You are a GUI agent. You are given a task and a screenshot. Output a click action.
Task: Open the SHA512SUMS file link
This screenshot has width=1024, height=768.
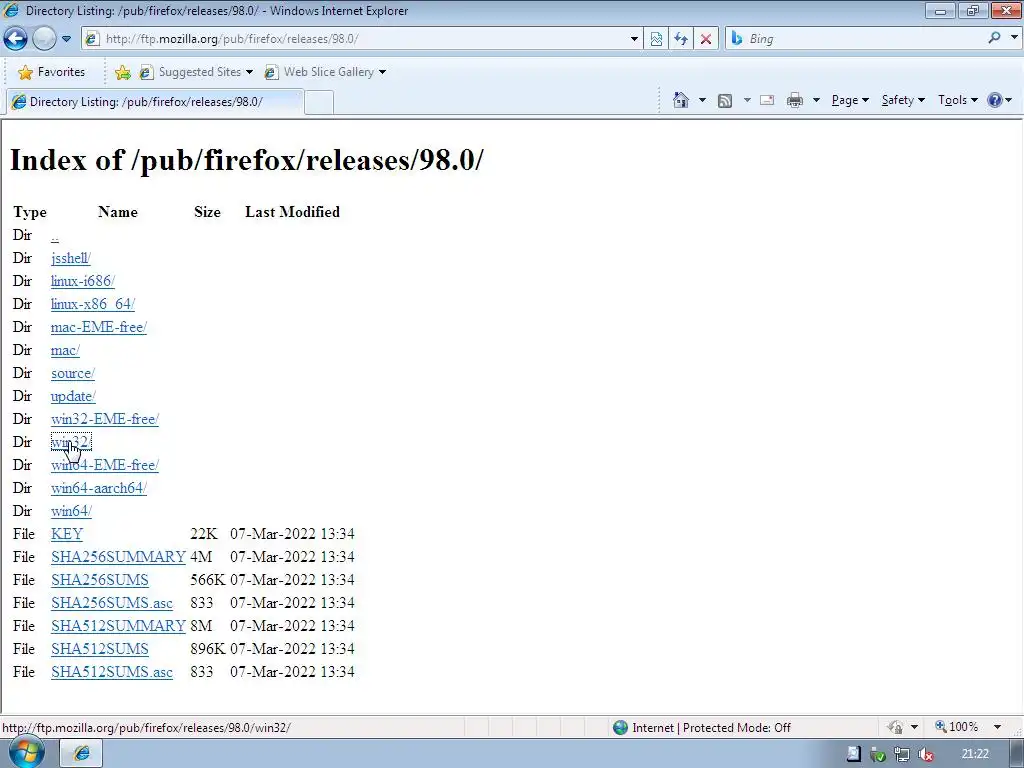pos(100,649)
